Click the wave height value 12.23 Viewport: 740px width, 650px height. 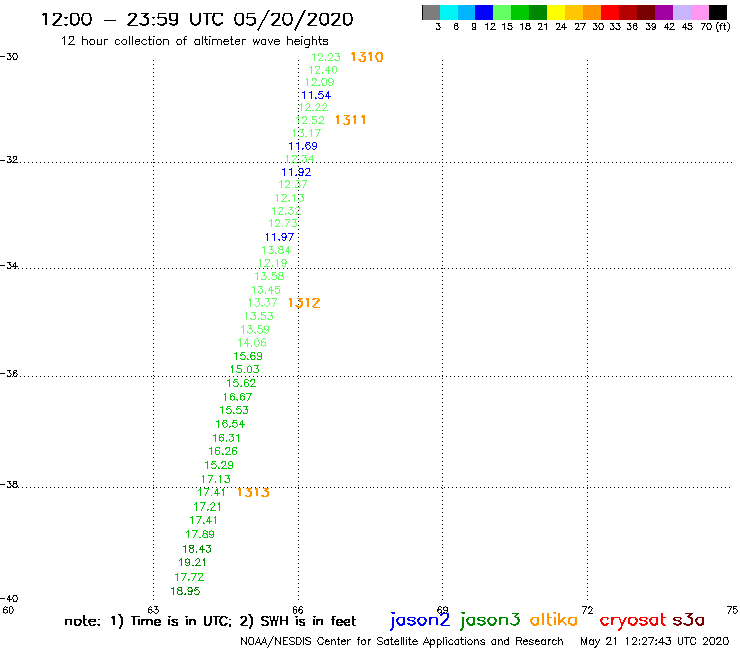(326, 57)
